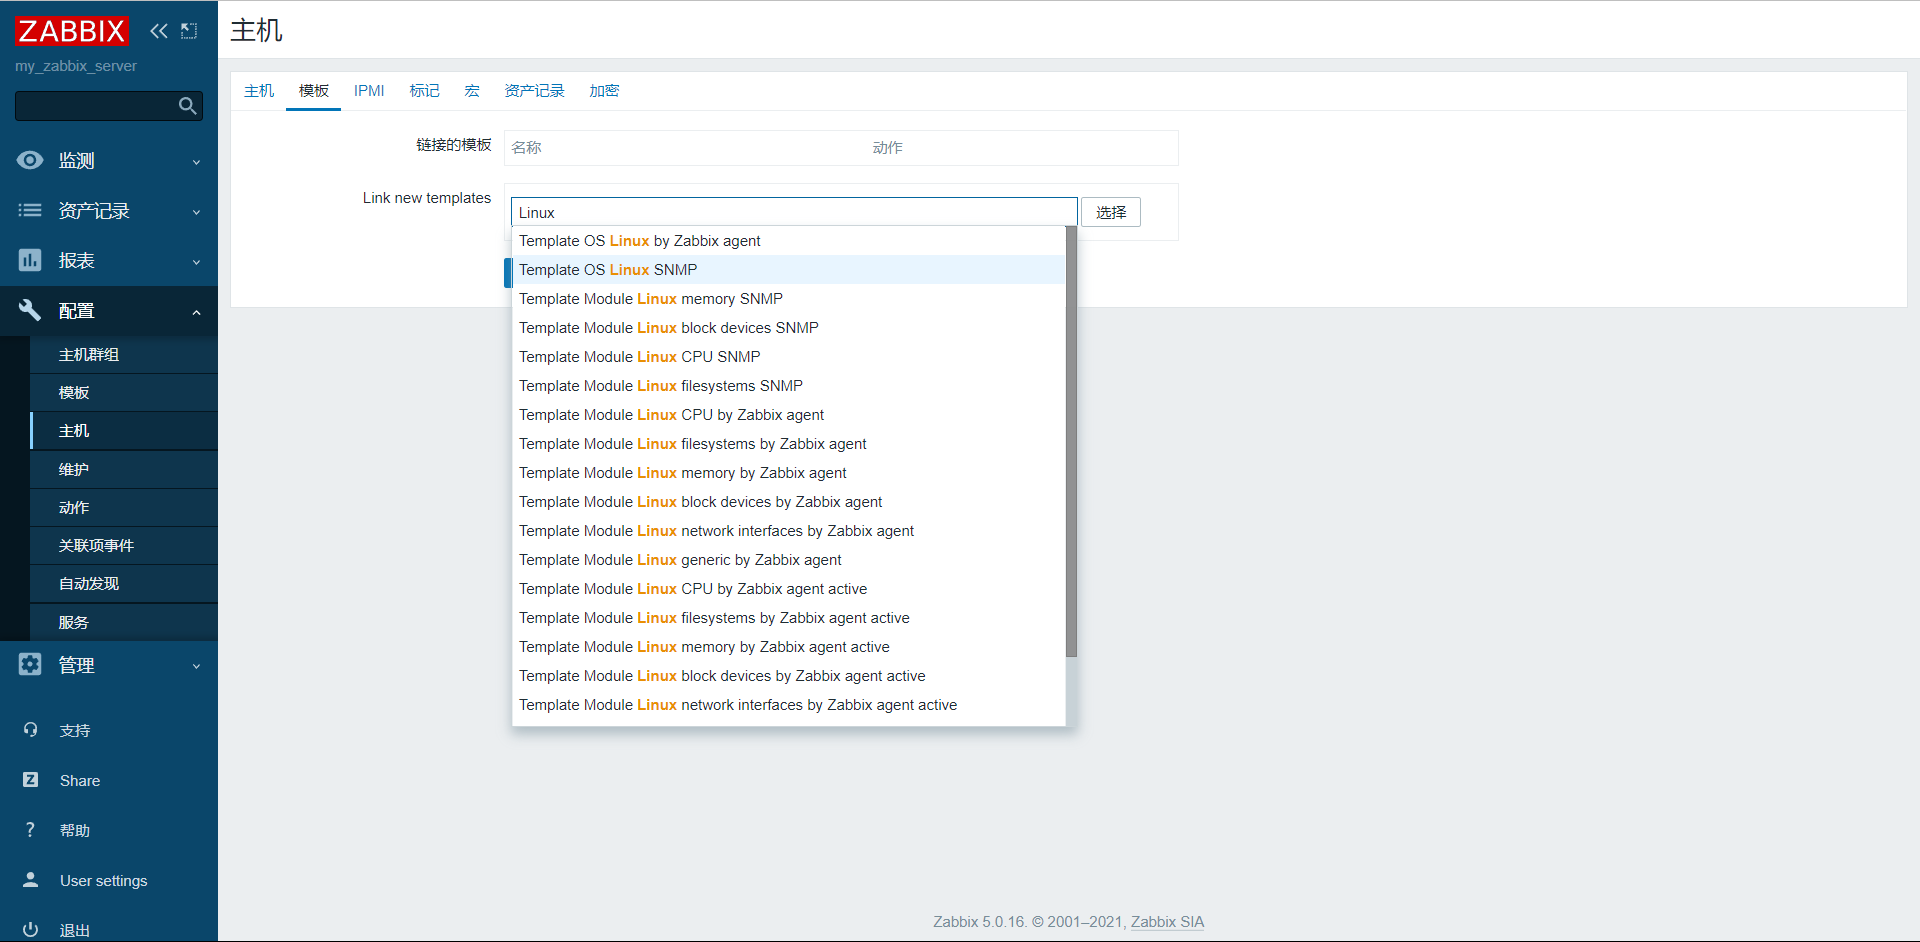The width and height of the screenshot is (1920, 942).
Task: Click the suggestion list scrollbar
Action: (x=1071, y=442)
